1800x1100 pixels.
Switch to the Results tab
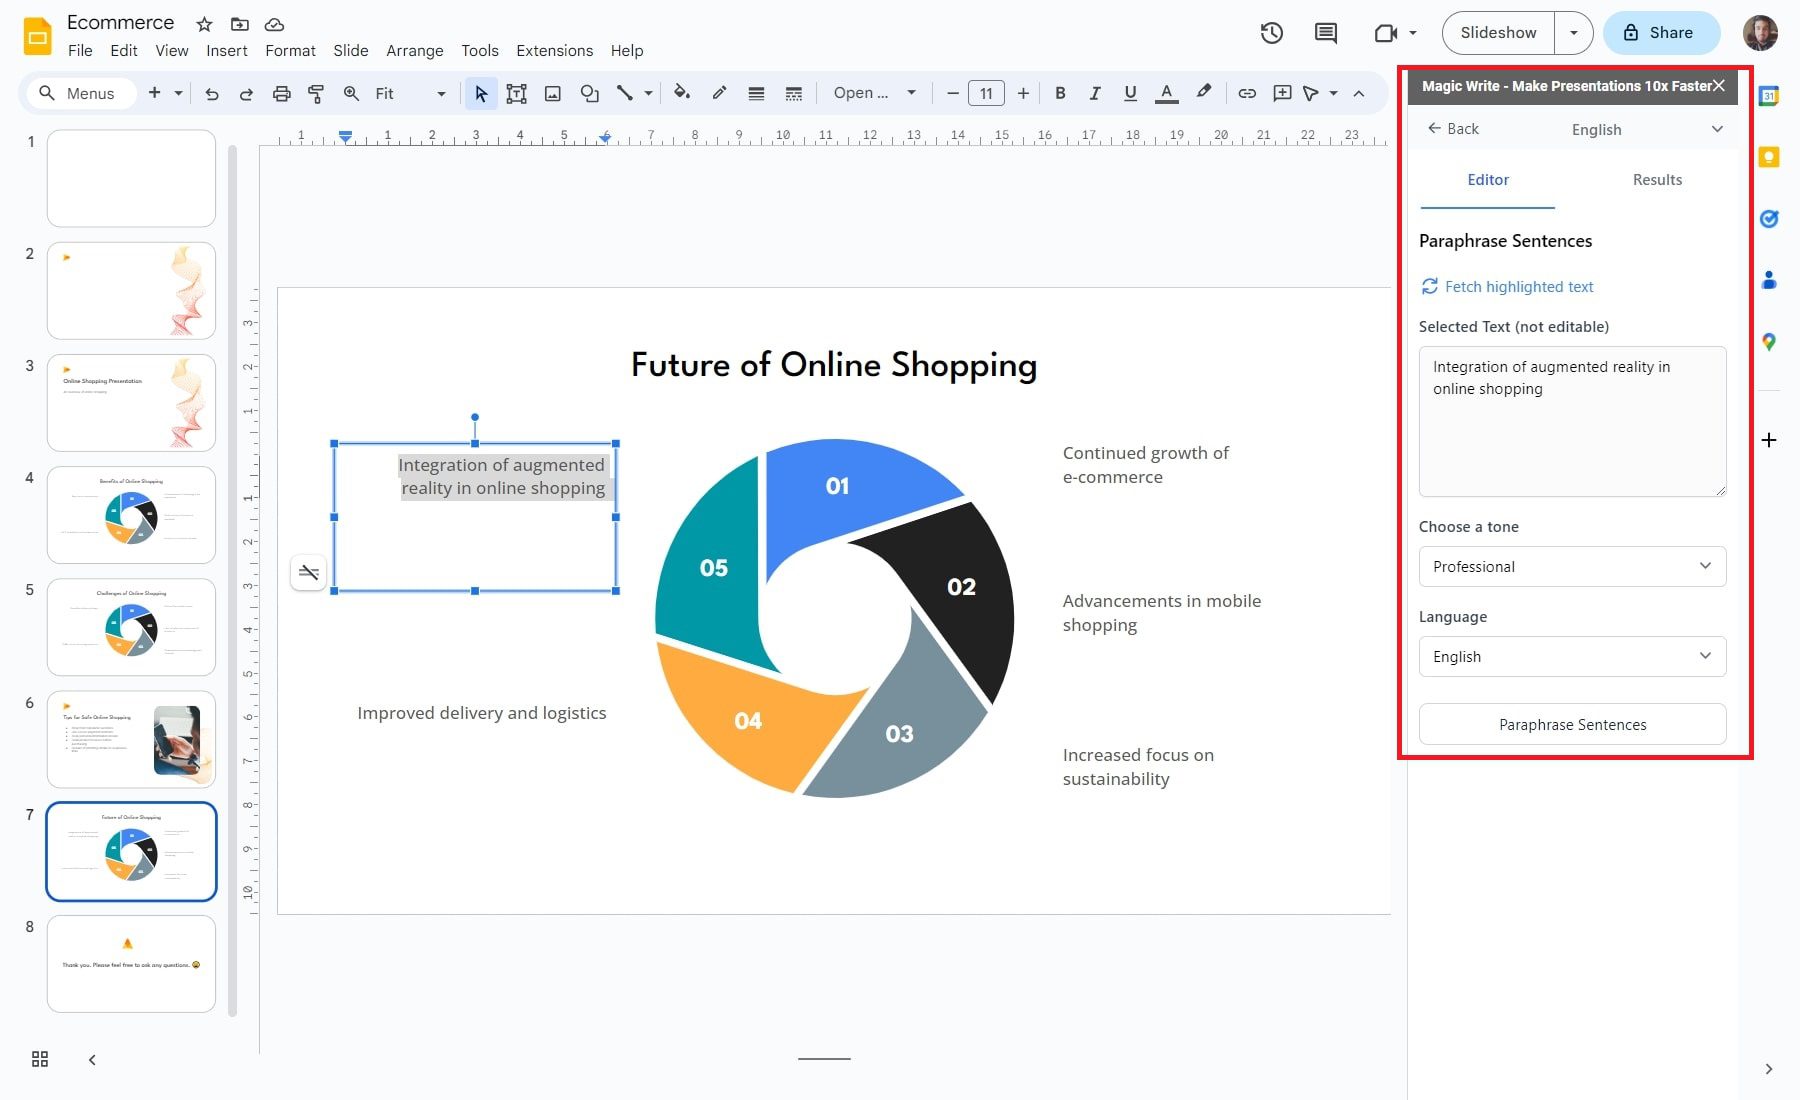pyautogui.click(x=1657, y=180)
